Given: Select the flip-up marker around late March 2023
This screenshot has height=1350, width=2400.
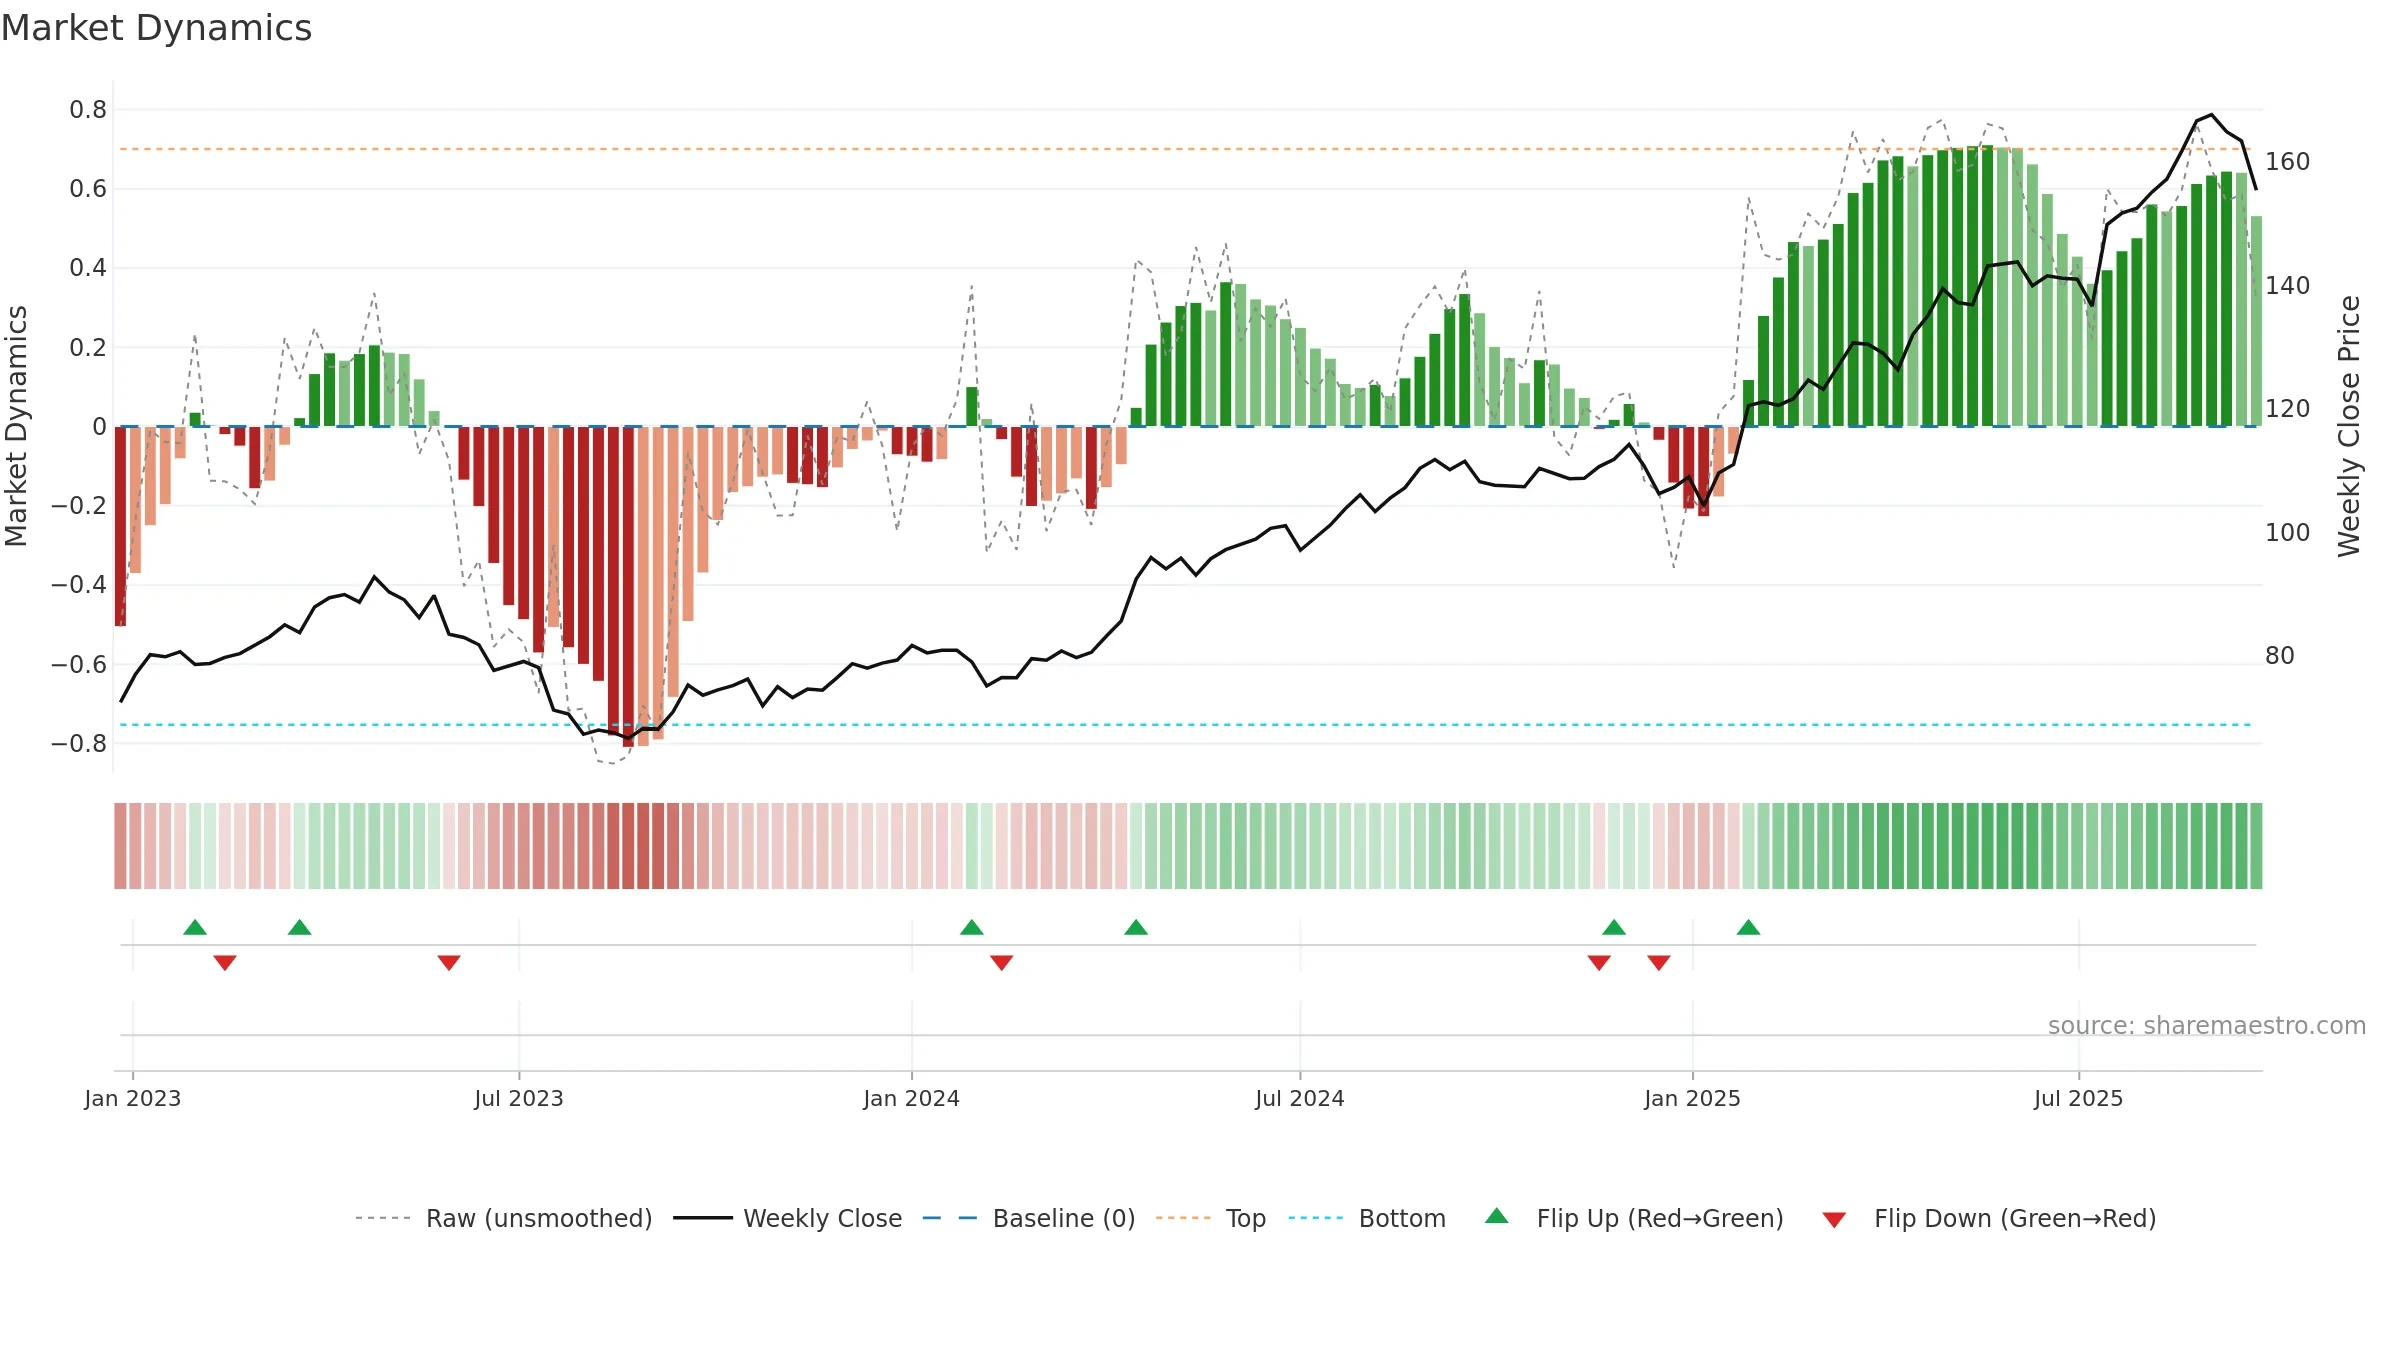Looking at the screenshot, I should (299, 927).
